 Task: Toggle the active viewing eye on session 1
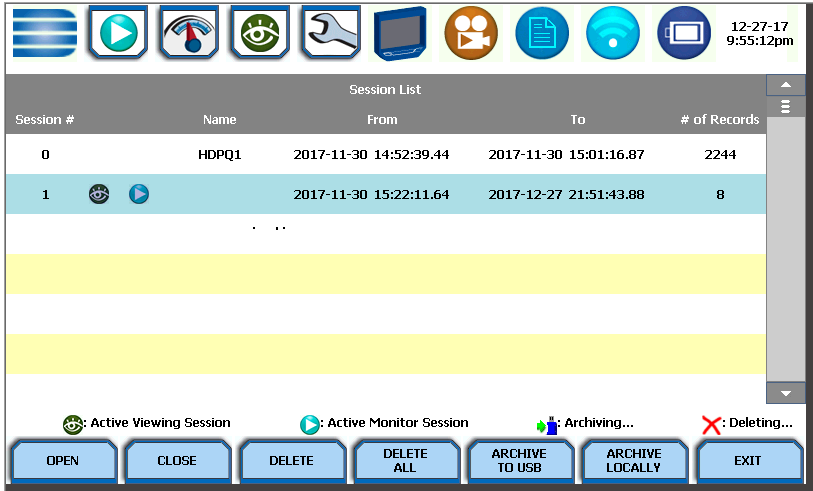[98, 194]
